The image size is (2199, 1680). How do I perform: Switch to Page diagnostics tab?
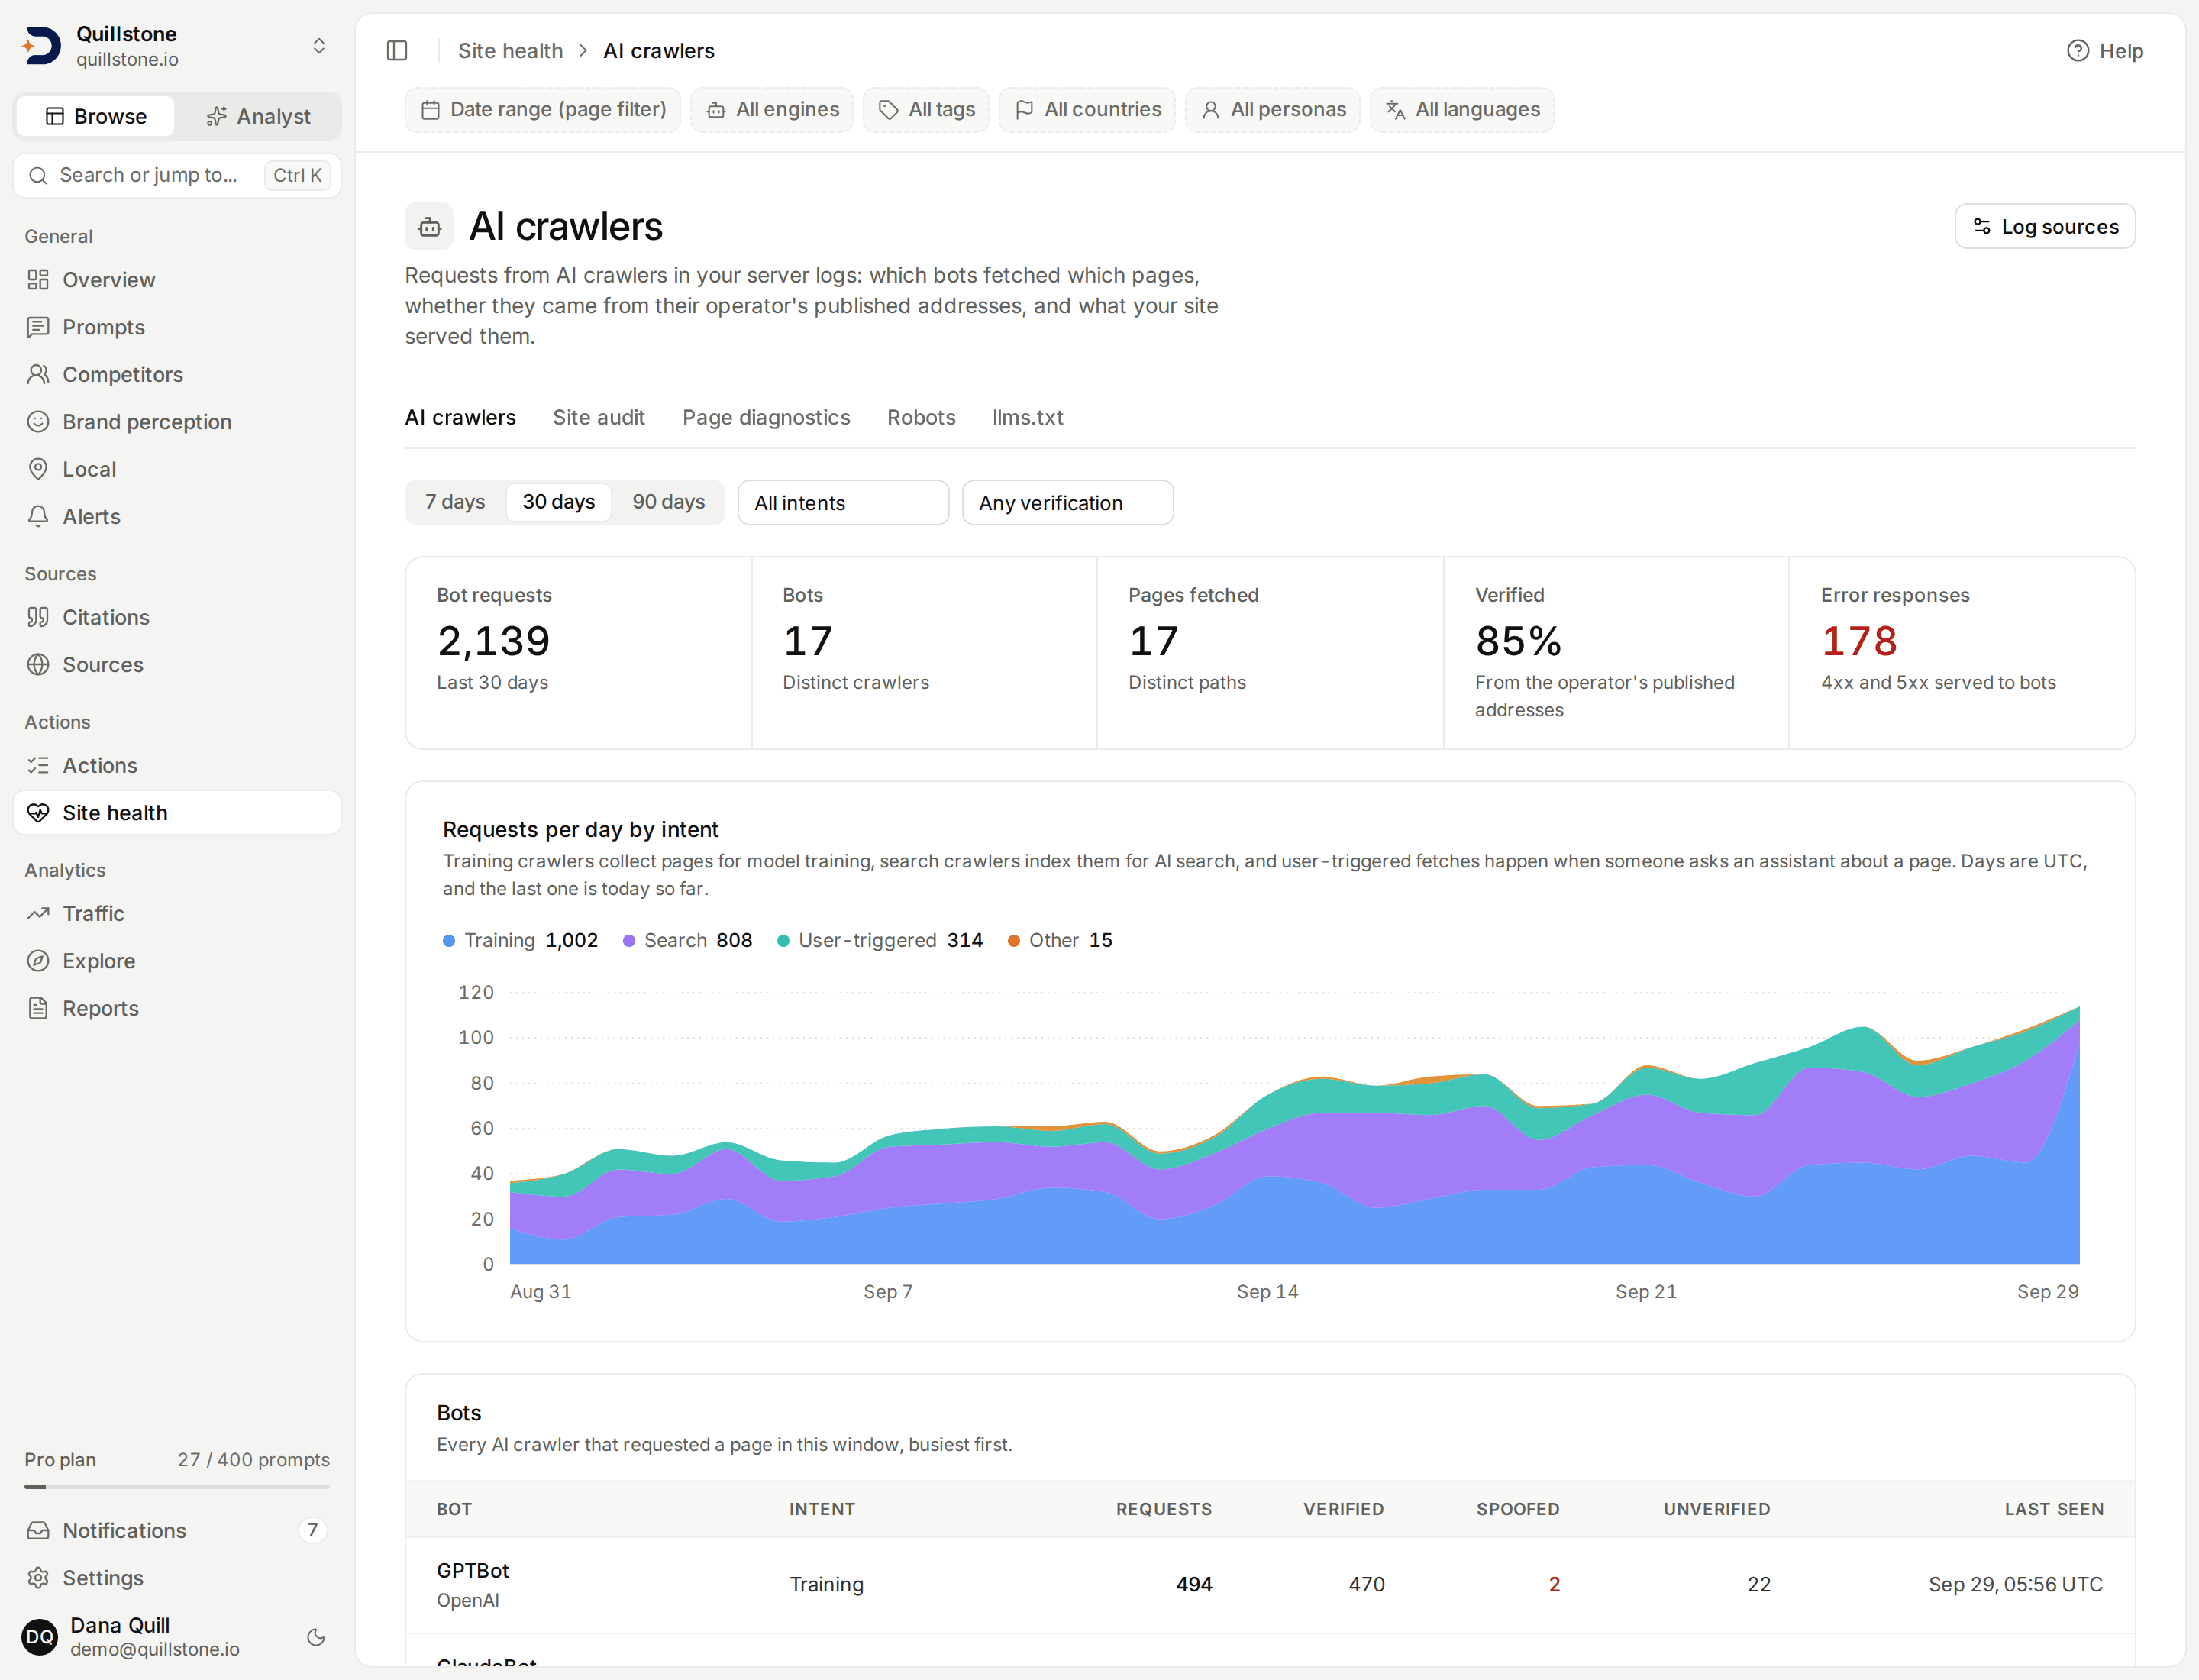coord(766,418)
